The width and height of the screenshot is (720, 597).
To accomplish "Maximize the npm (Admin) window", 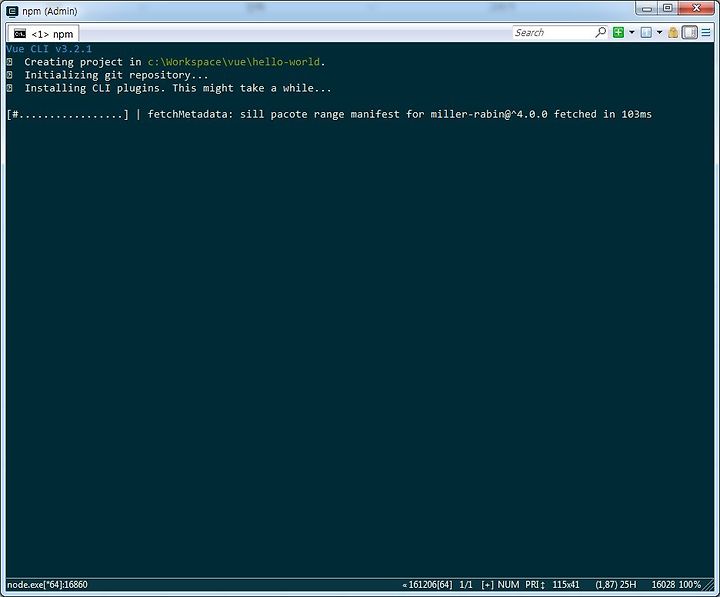I will (x=668, y=8).
